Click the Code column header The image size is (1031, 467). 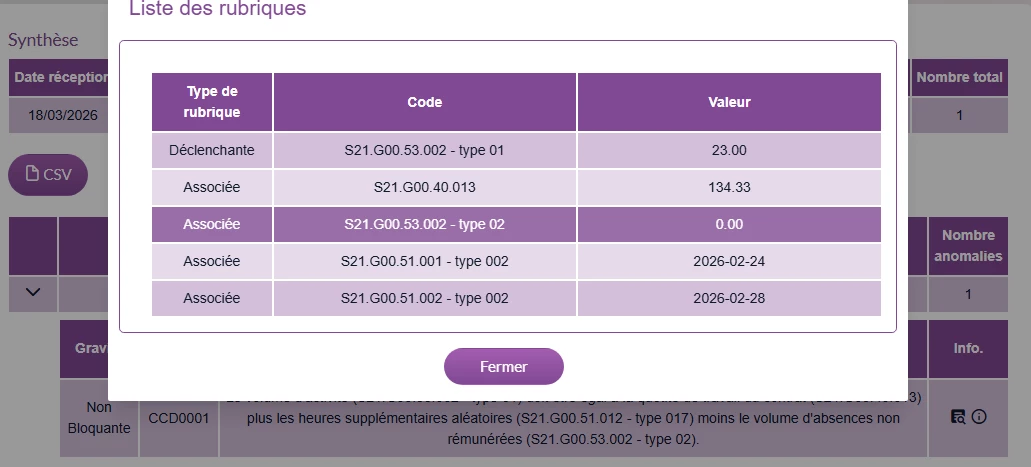coord(424,102)
